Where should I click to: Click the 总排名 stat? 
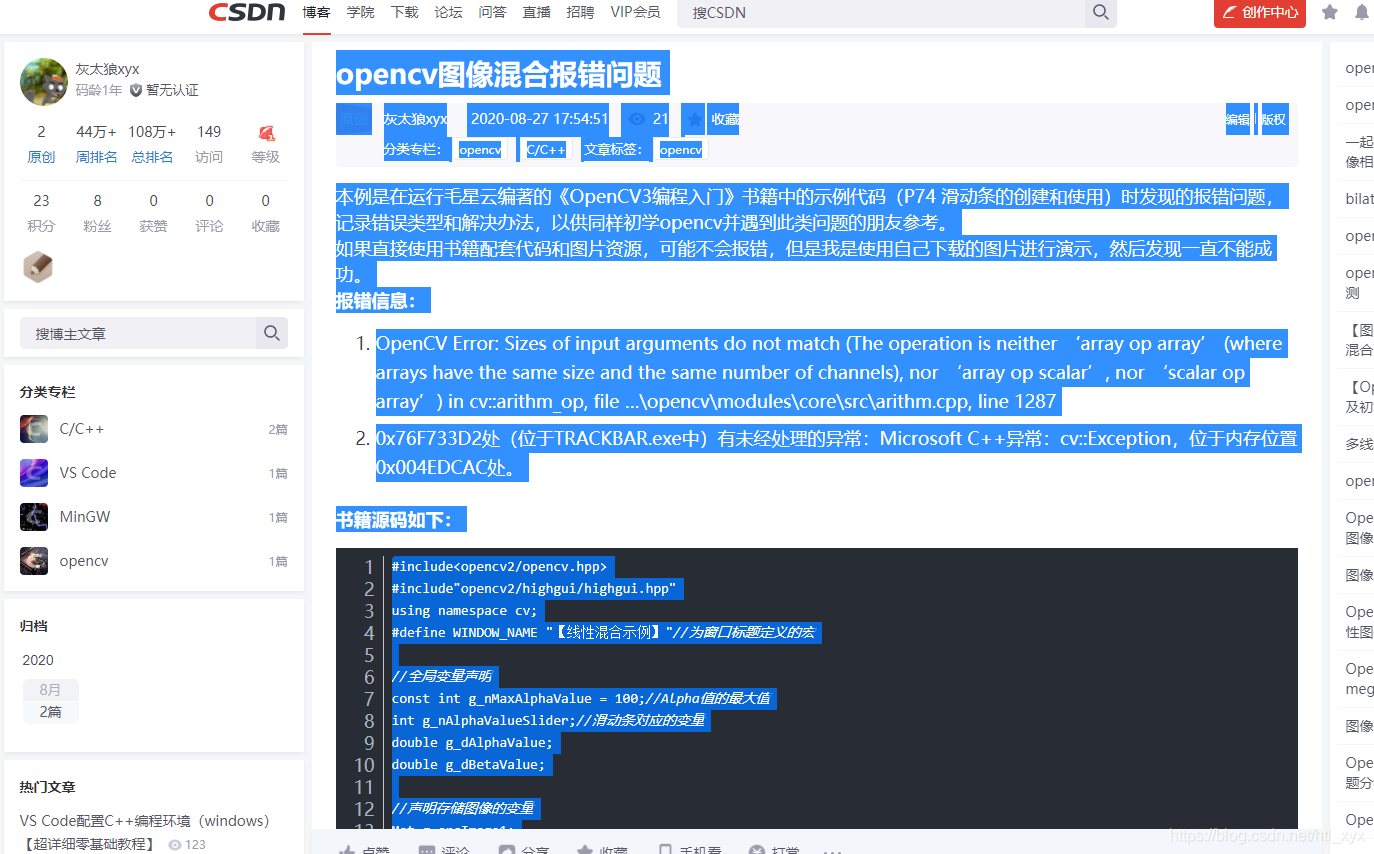pyautogui.click(x=153, y=144)
